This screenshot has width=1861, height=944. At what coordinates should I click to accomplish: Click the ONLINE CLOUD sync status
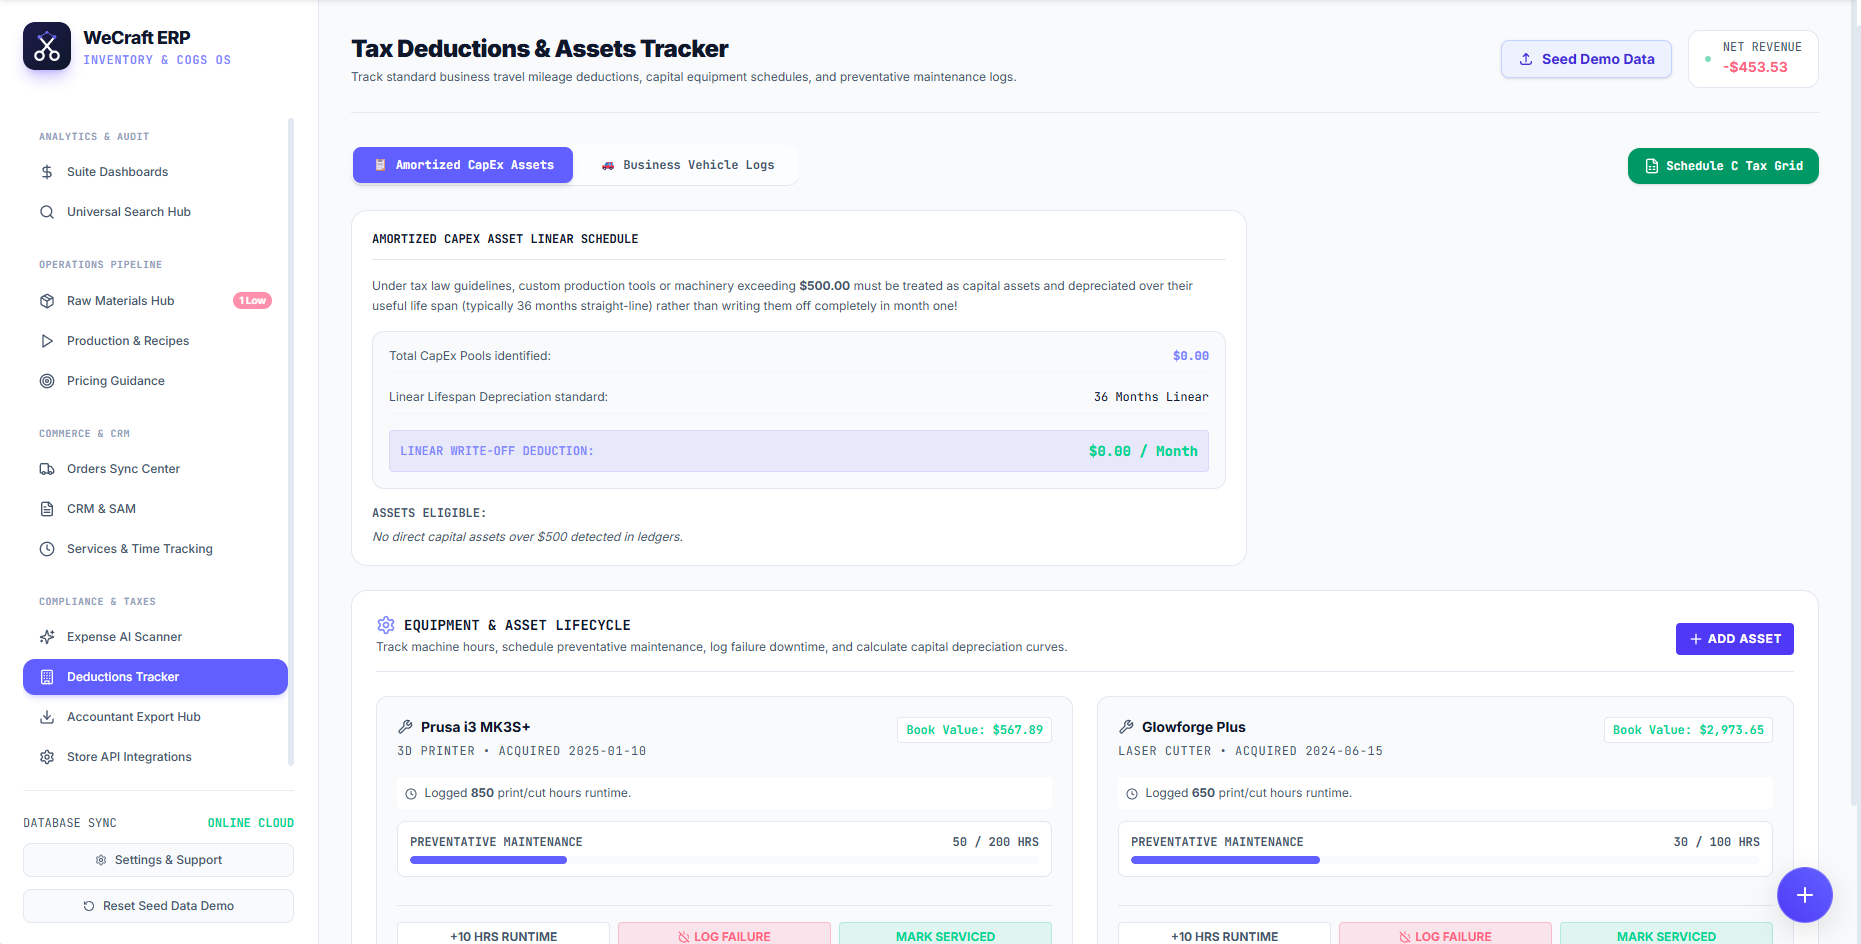pyautogui.click(x=251, y=823)
